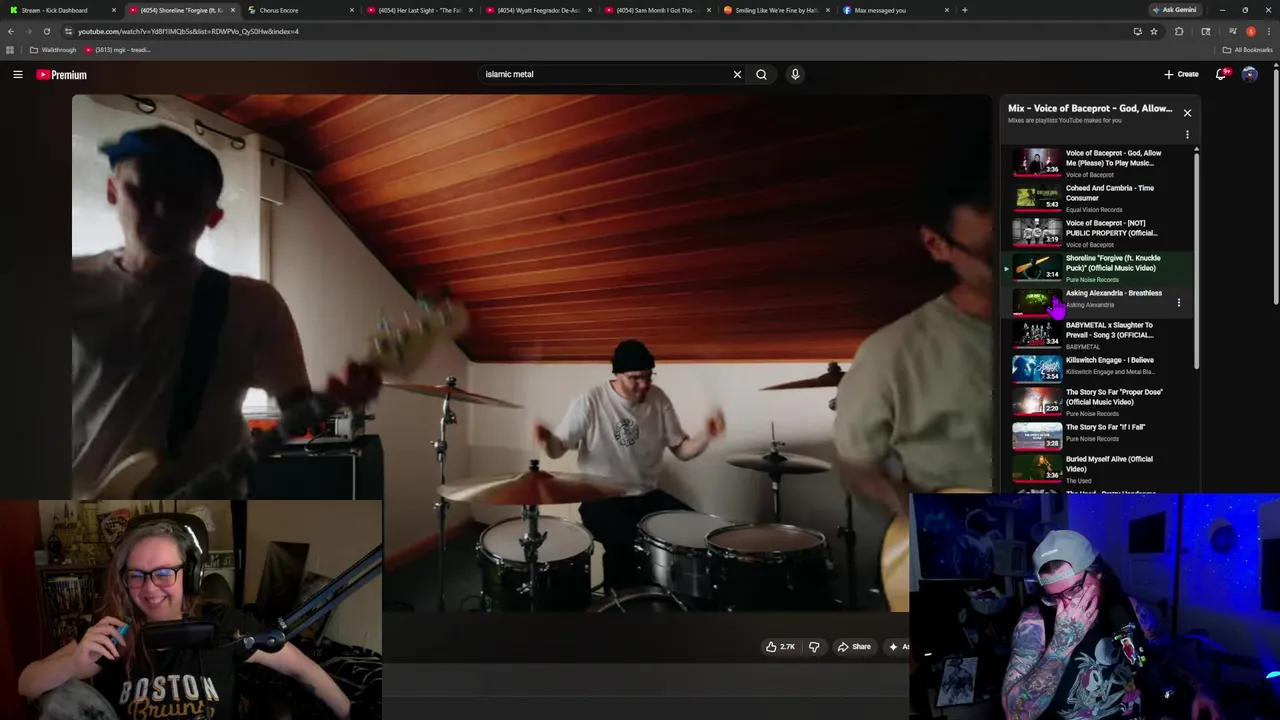
Task: Open the Create menu
Action: pos(1181,74)
